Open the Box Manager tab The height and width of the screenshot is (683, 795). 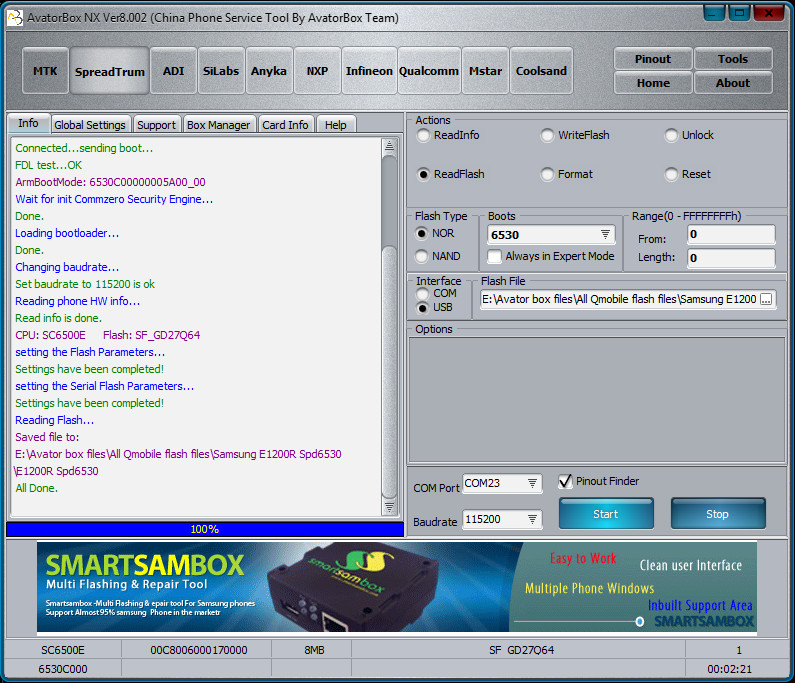pyautogui.click(x=218, y=125)
